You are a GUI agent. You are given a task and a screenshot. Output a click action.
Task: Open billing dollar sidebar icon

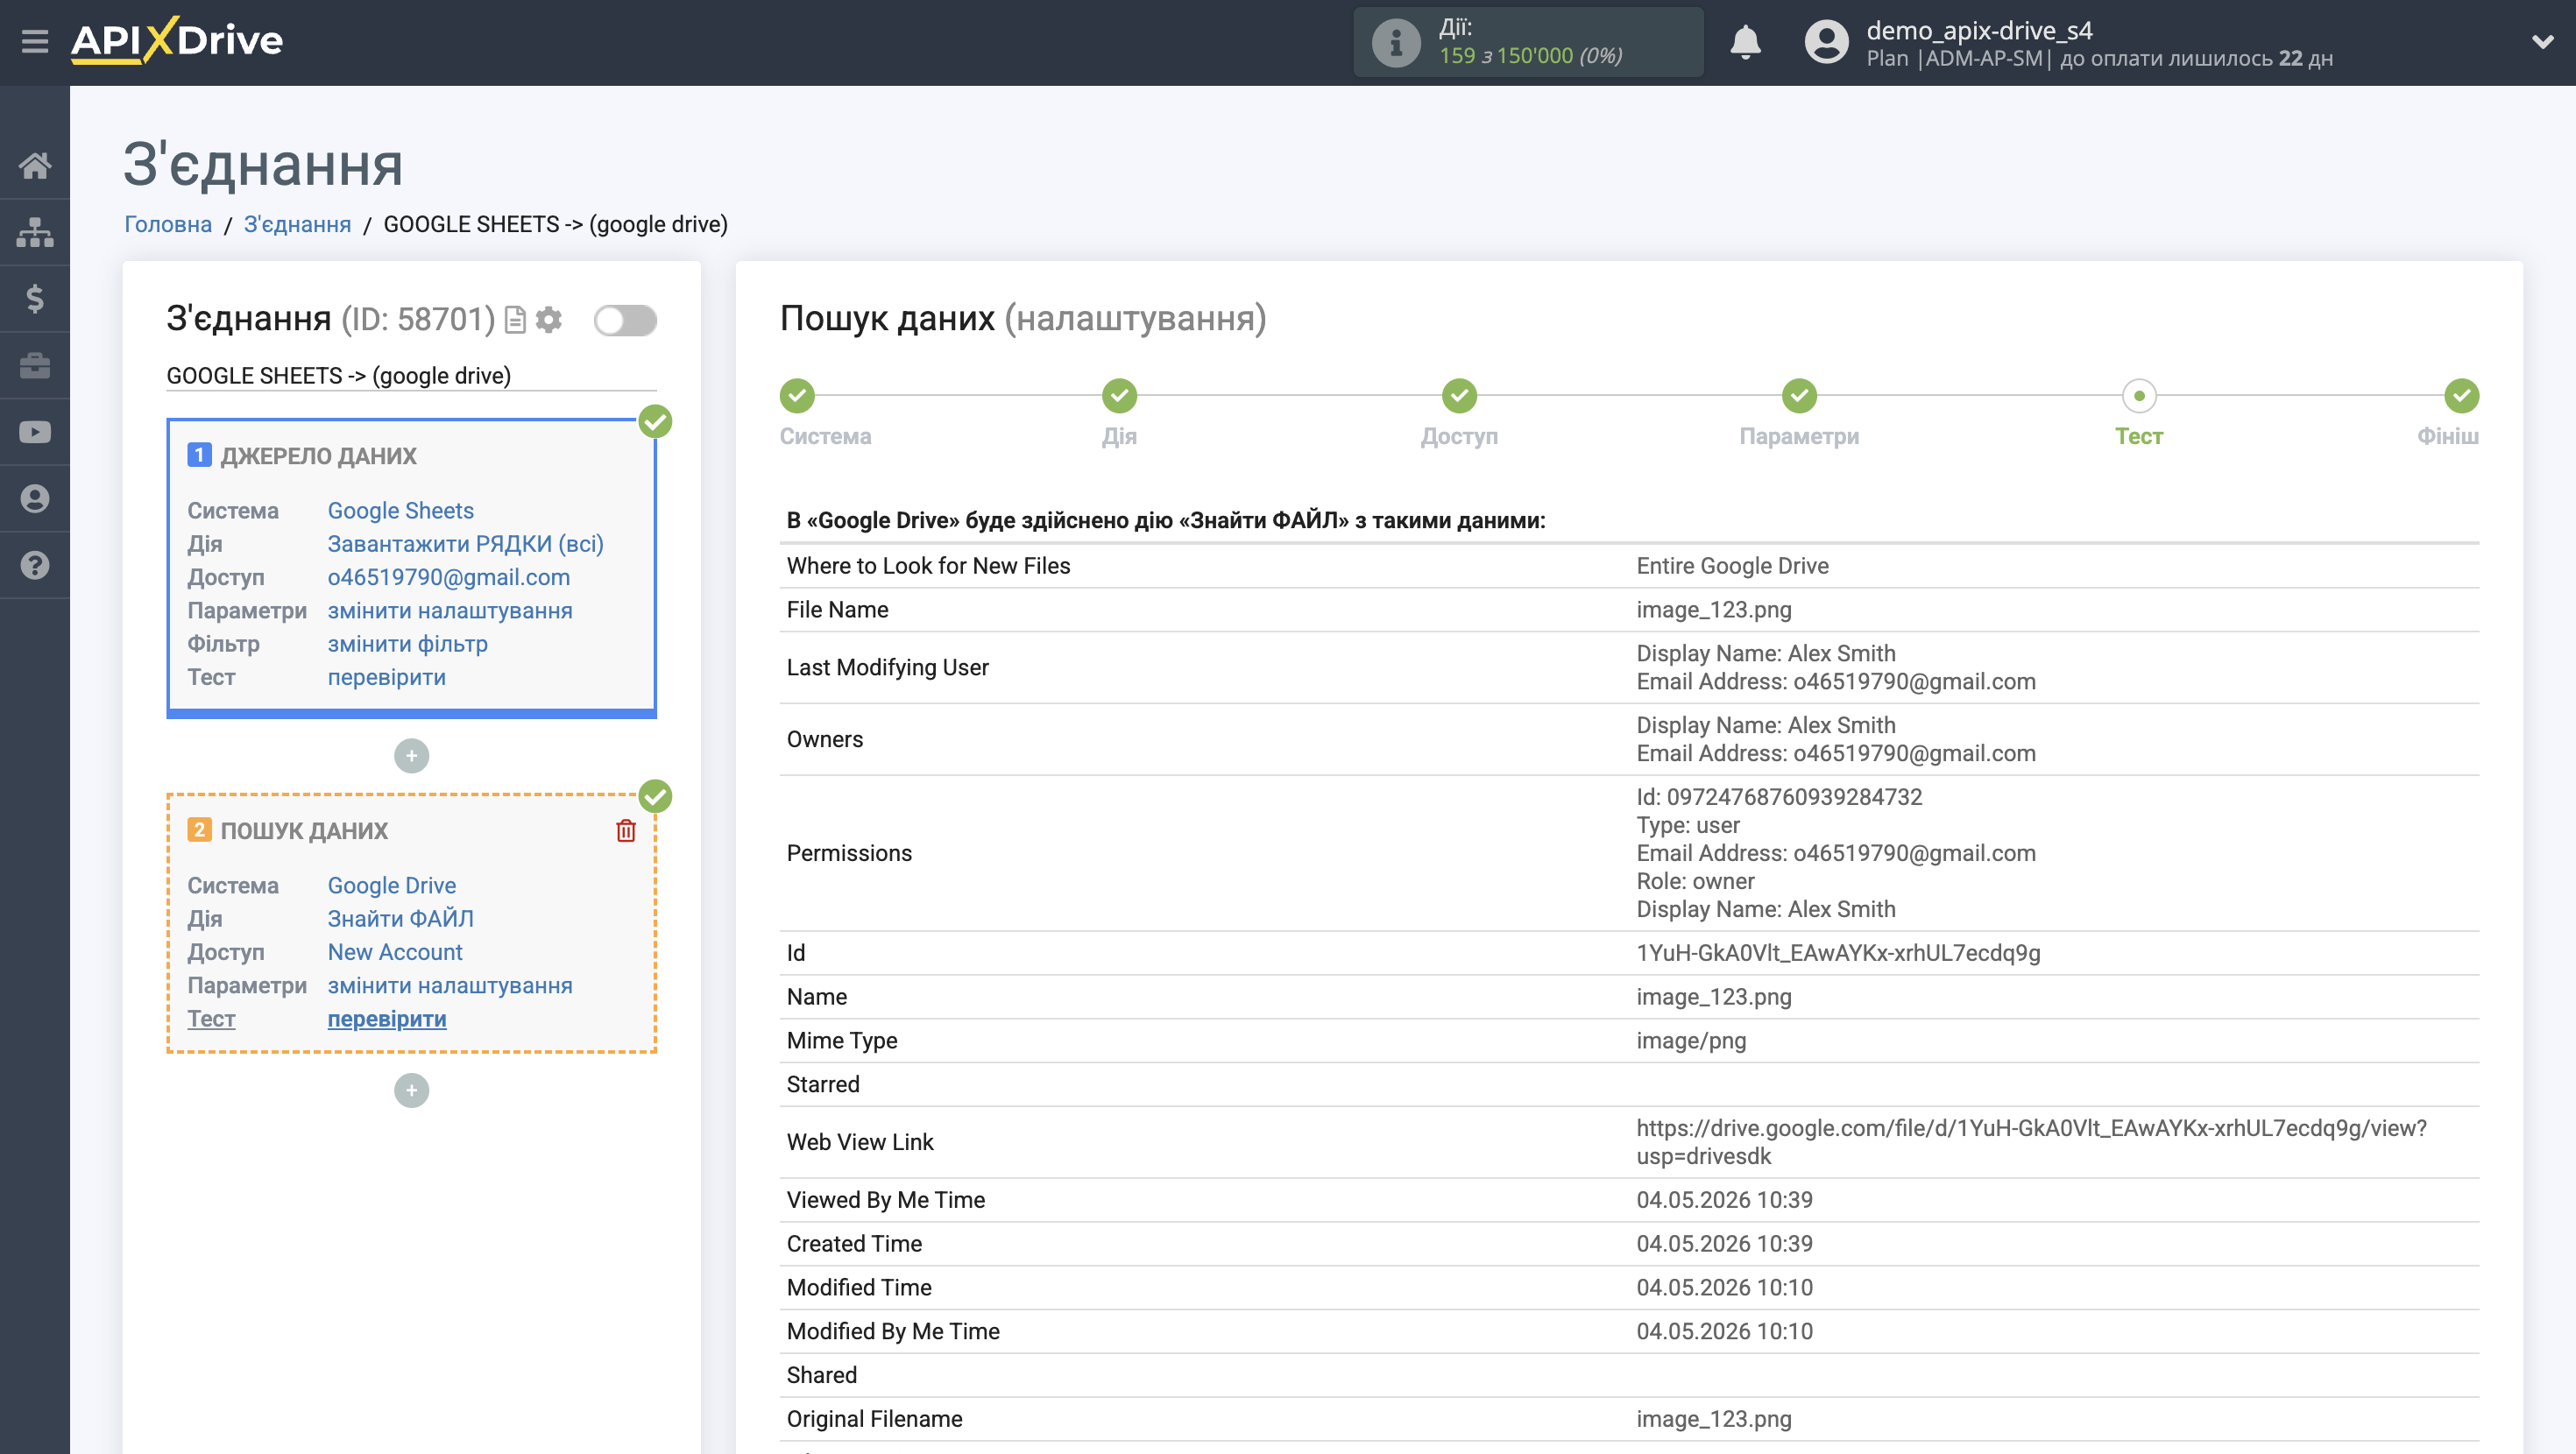coord(35,298)
